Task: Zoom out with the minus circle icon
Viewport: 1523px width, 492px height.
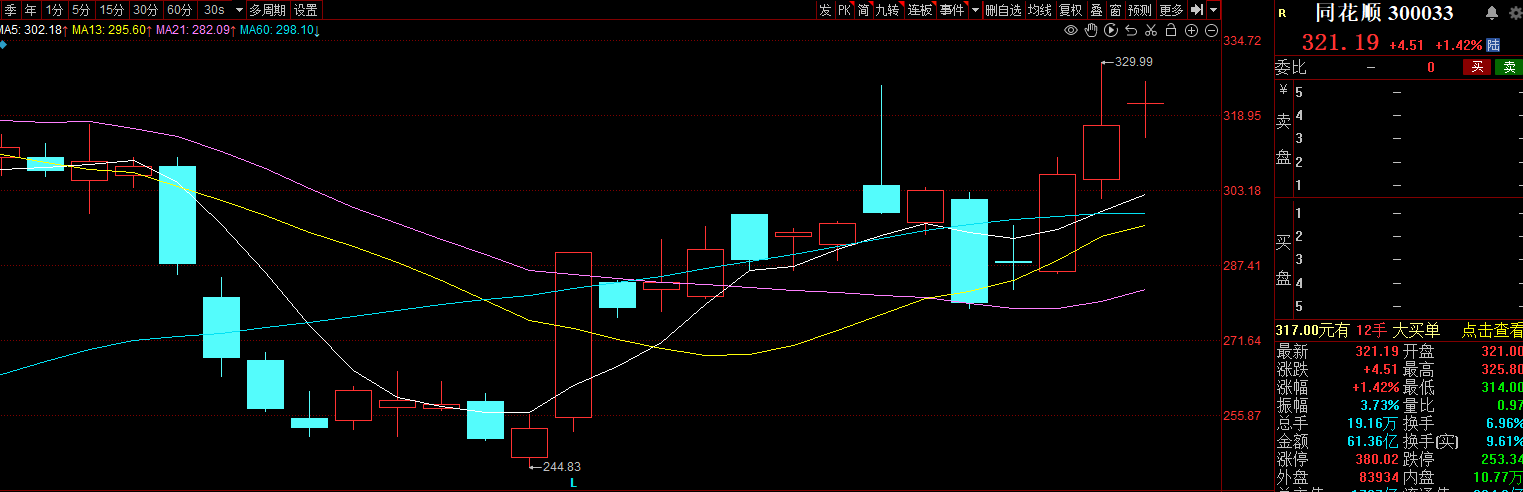Action: pyautogui.click(x=1211, y=31)
